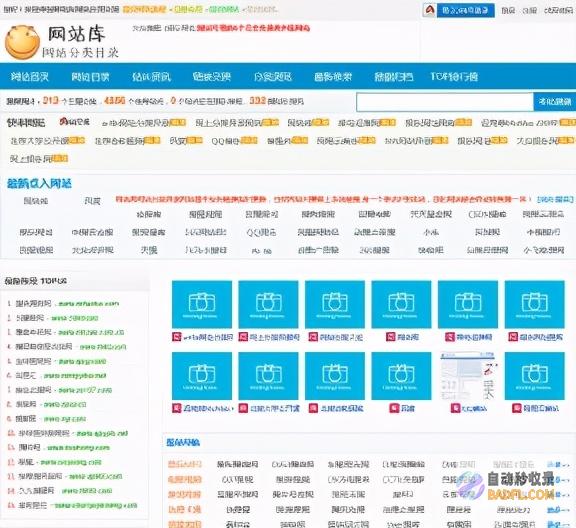Image resolution: width=576 pixels, height=528 pixels.
Task: Click the link starting with CSDN in sites grid
Action: (487, 214)
